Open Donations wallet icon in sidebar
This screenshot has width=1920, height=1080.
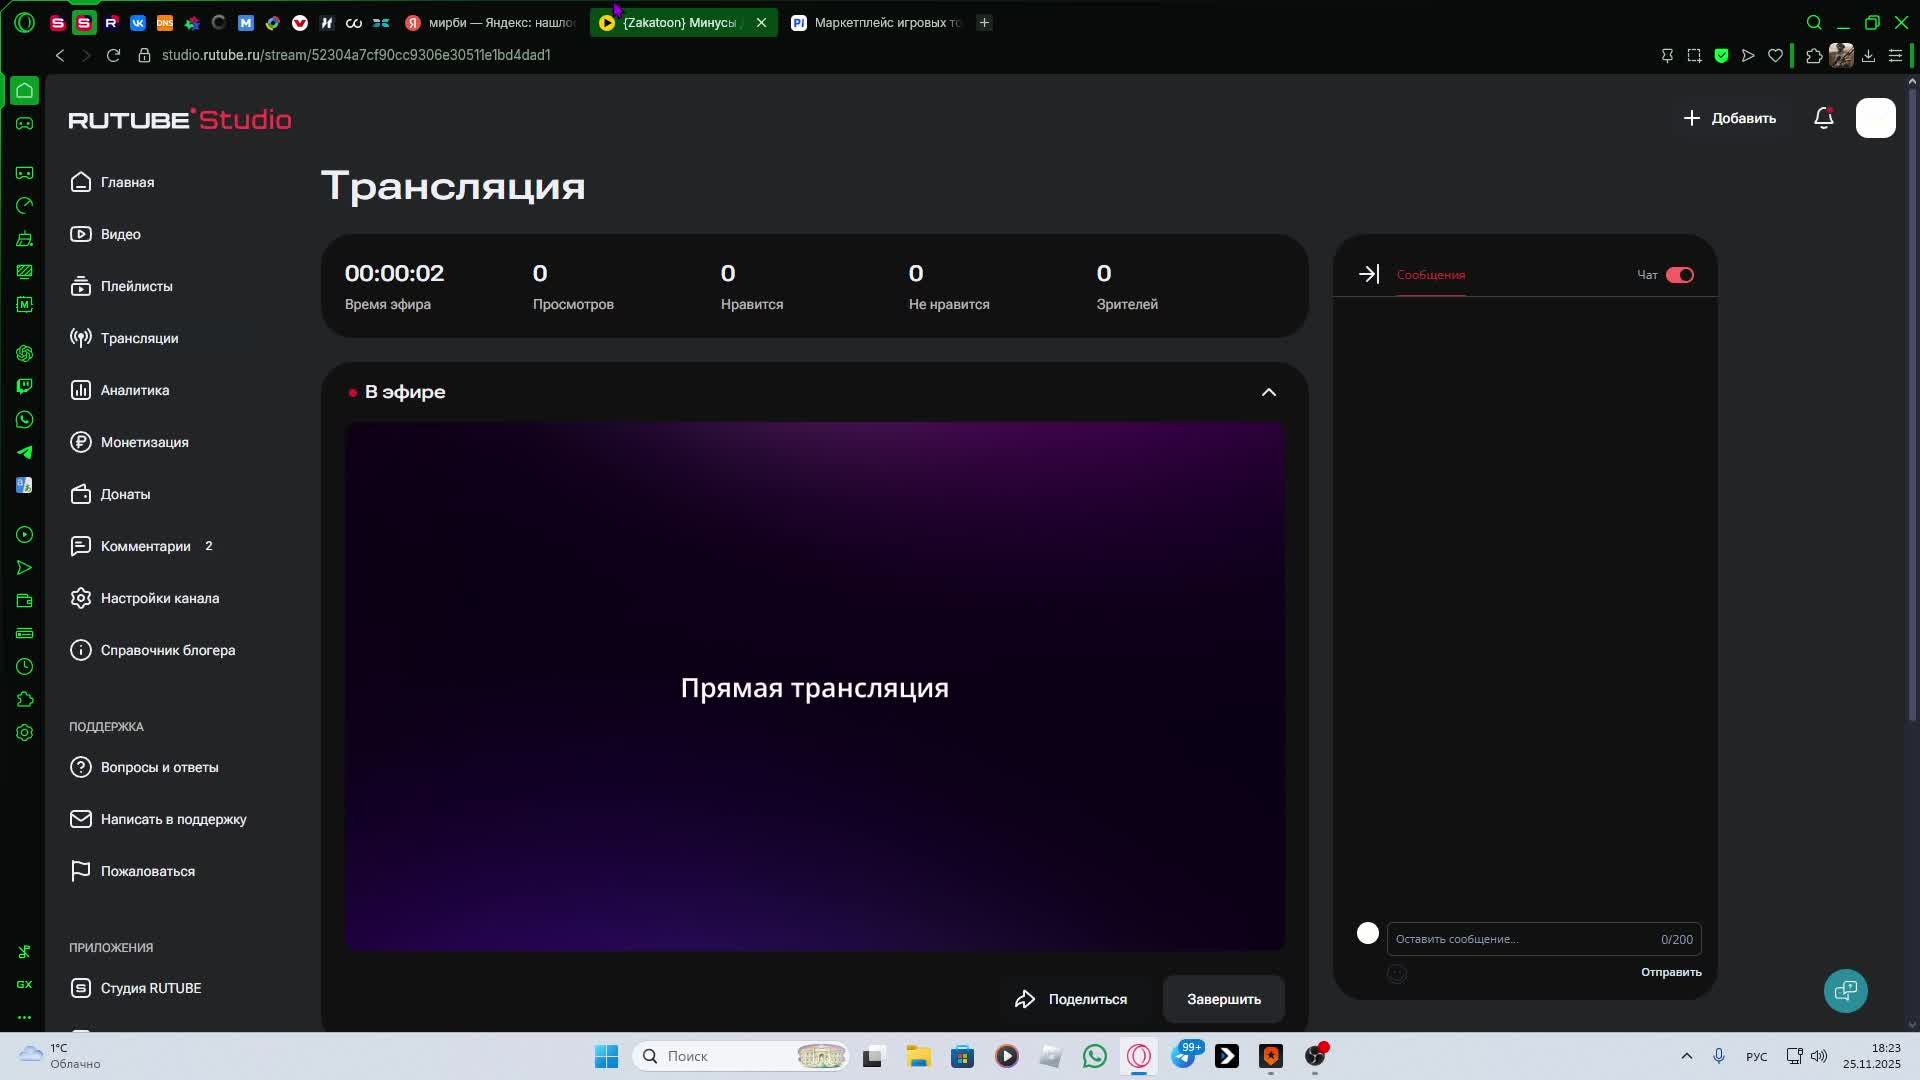coord(81,494)
